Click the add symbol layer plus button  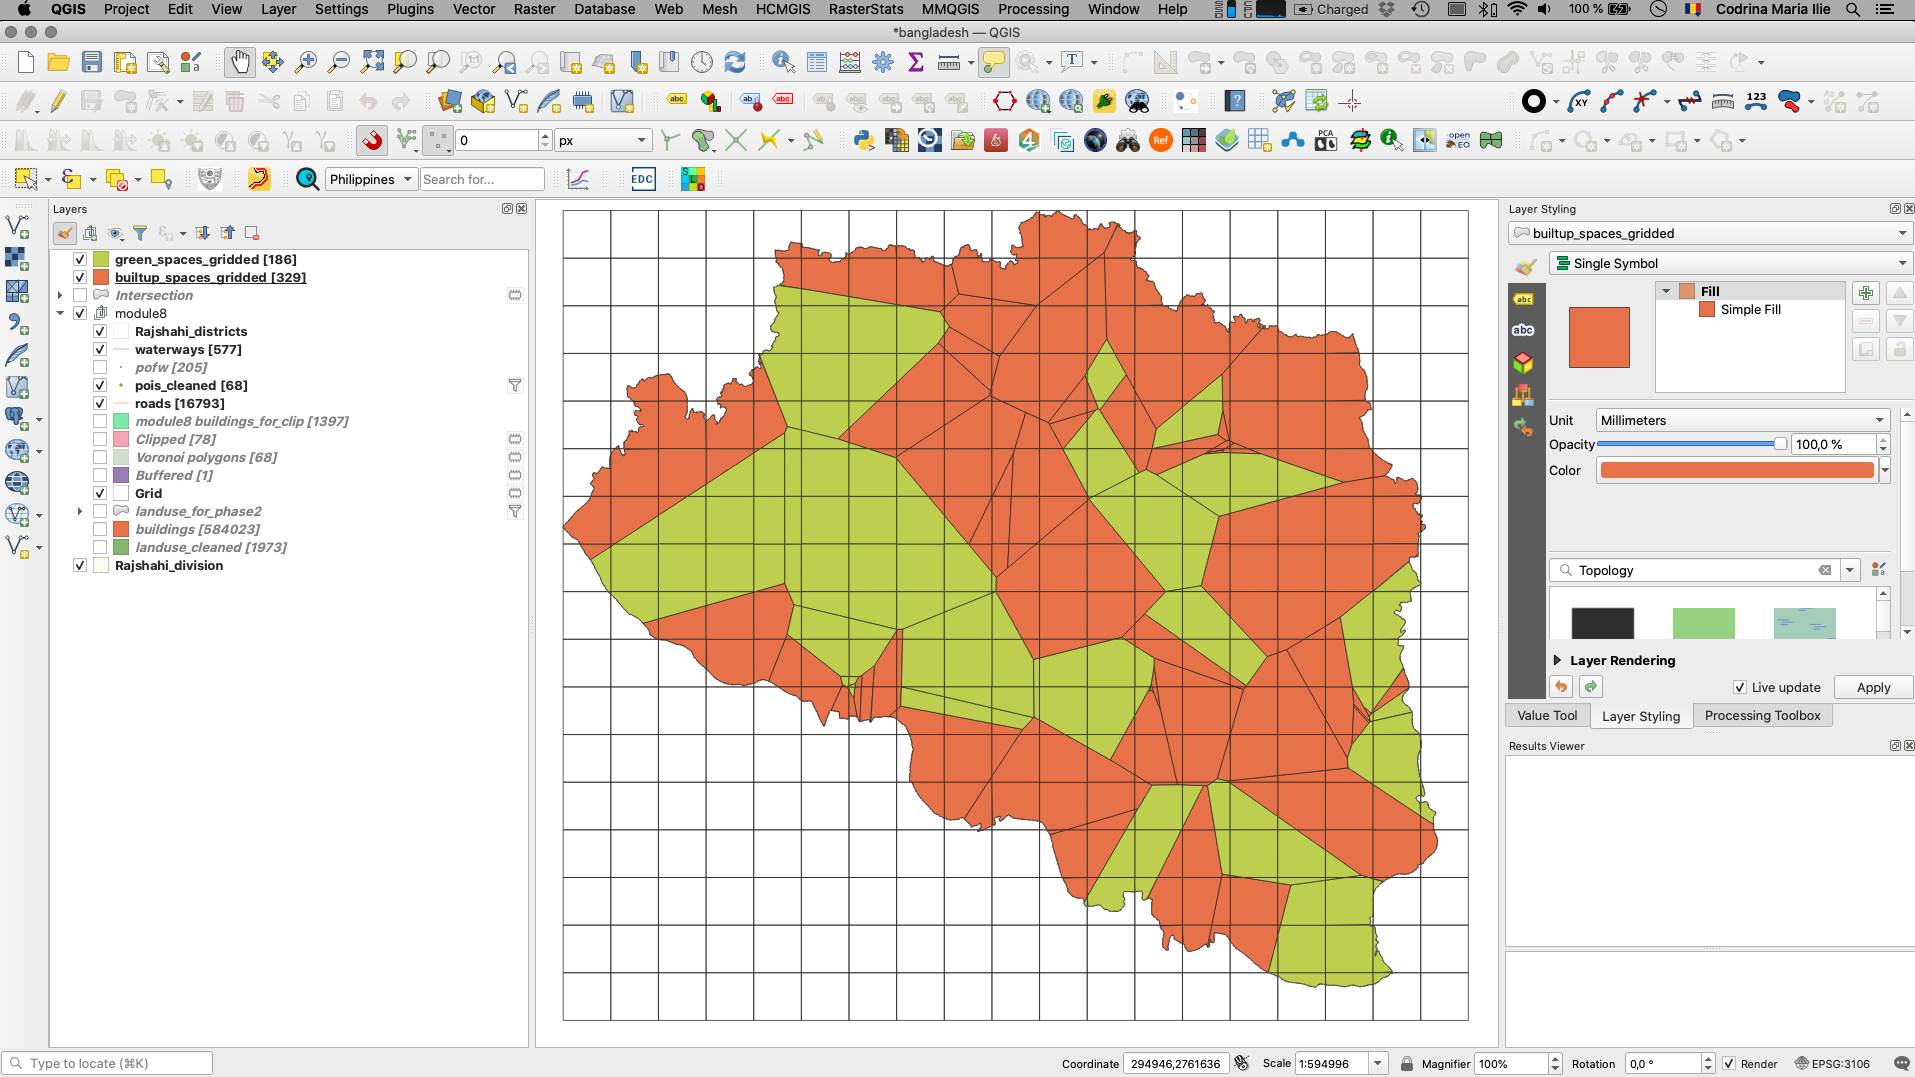pos(1866,293)
